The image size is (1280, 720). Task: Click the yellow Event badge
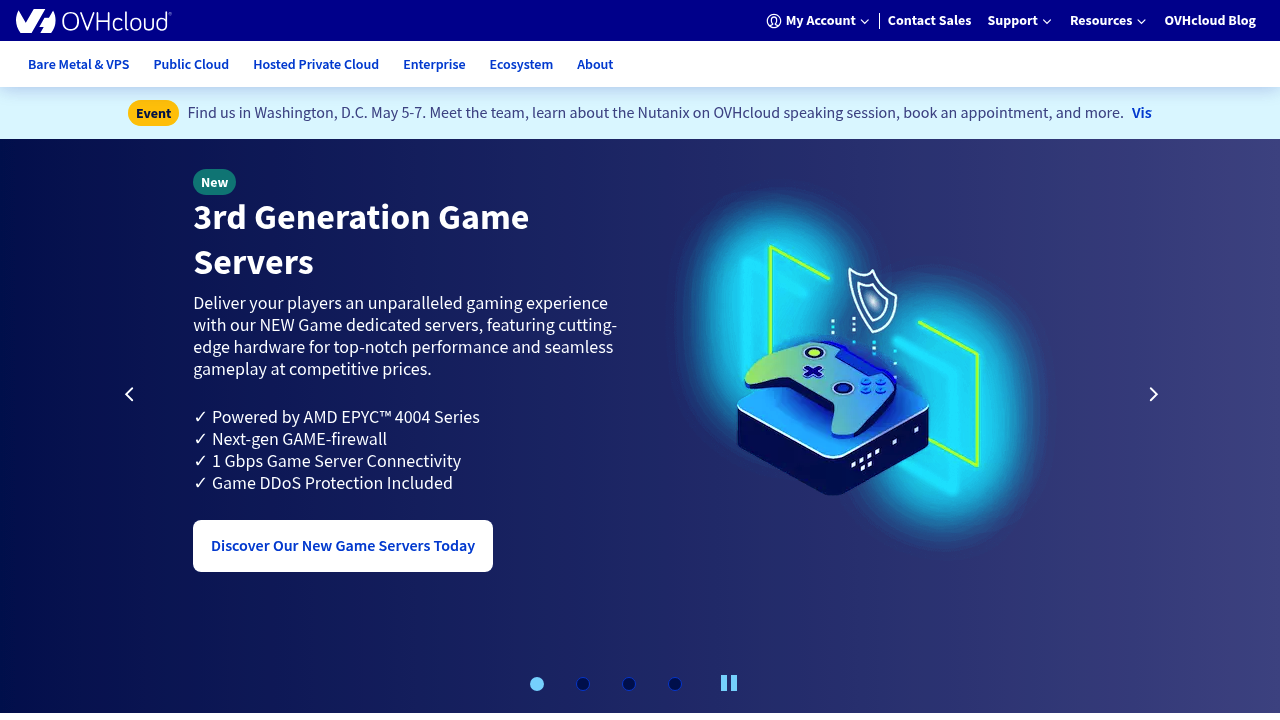click(x=153, y=112)
